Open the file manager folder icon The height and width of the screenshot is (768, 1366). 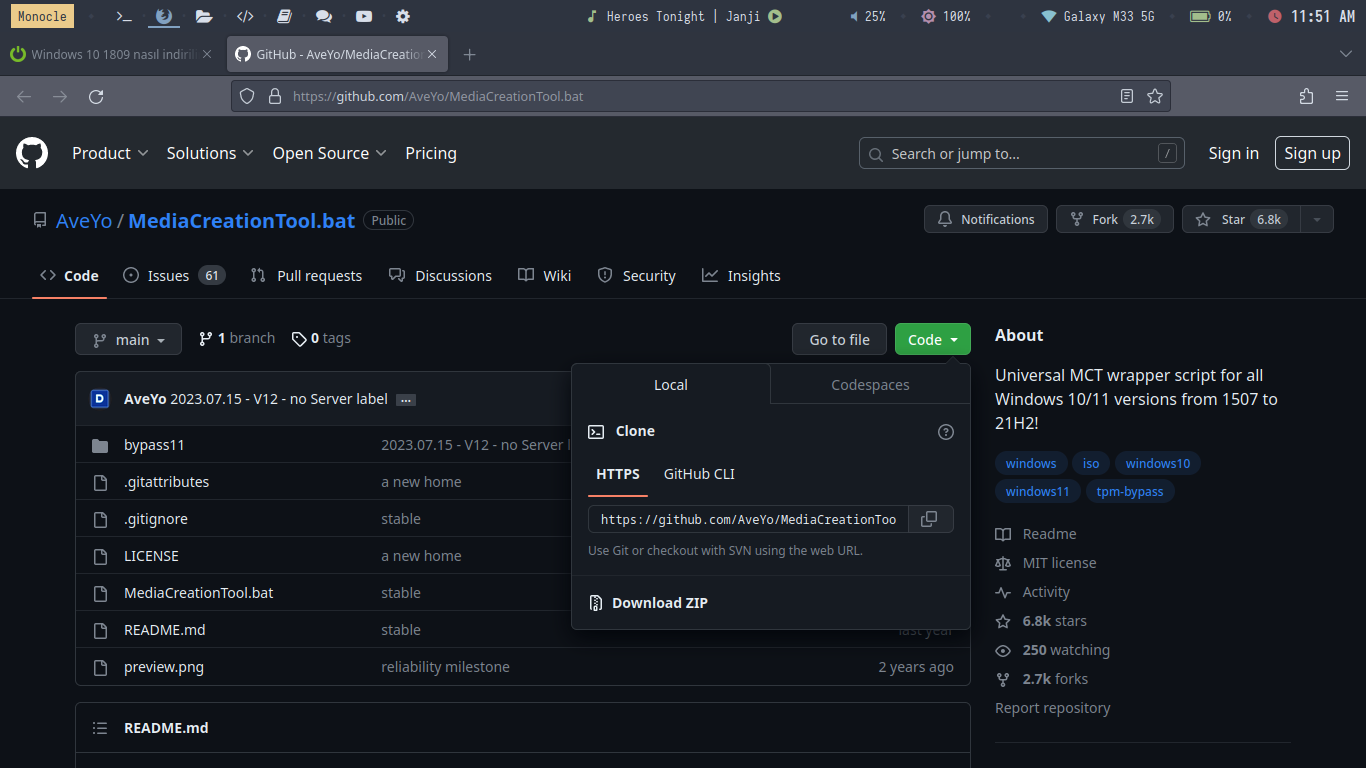[204, 16]
